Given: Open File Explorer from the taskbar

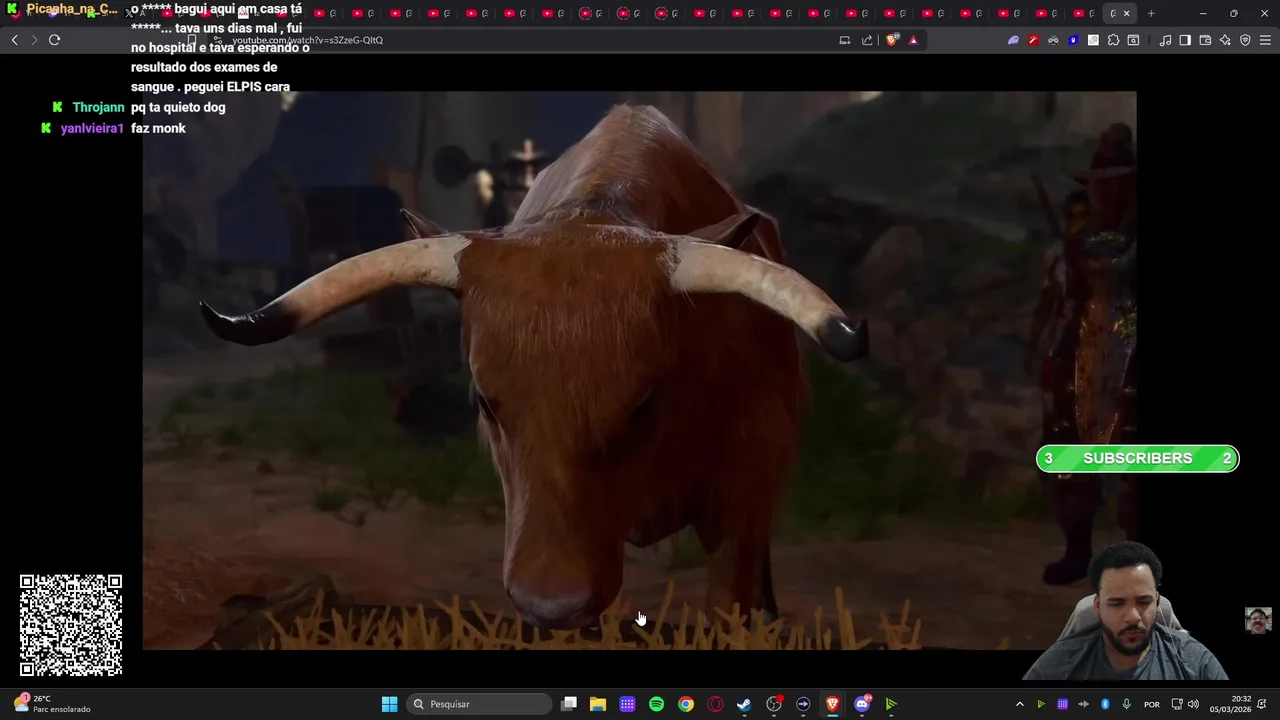Looking at the screenshot, I should click(x=598, y=704).
